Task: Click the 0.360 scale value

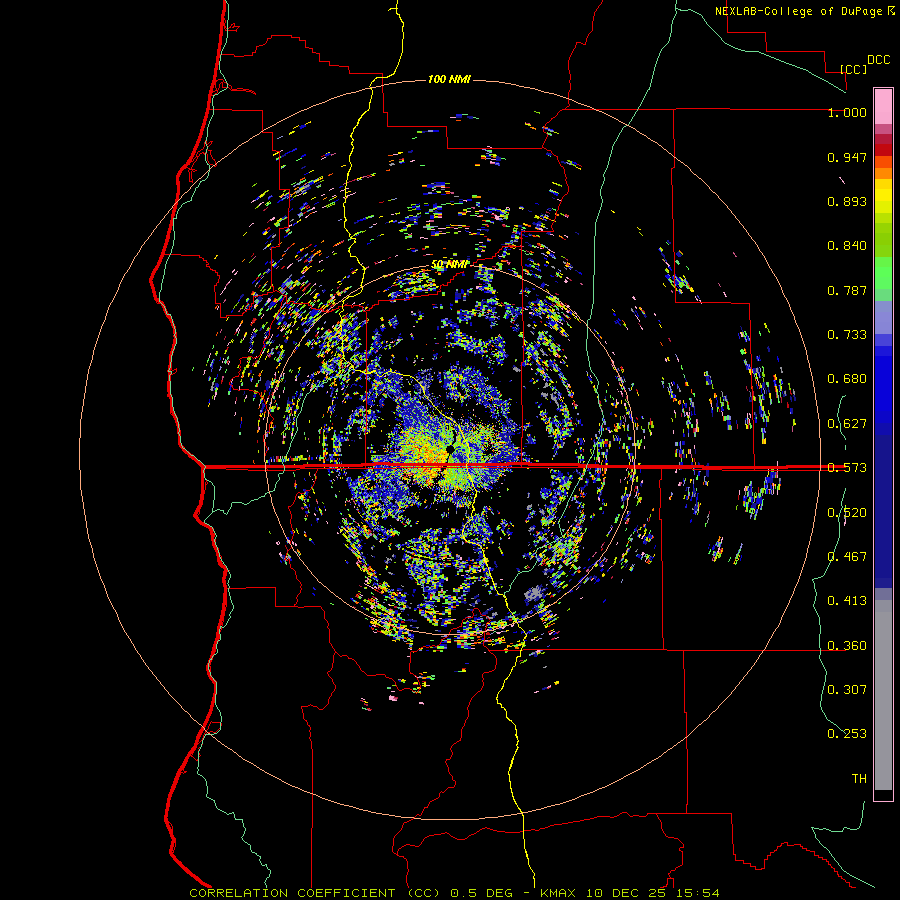Action: (x=847, y=646)
